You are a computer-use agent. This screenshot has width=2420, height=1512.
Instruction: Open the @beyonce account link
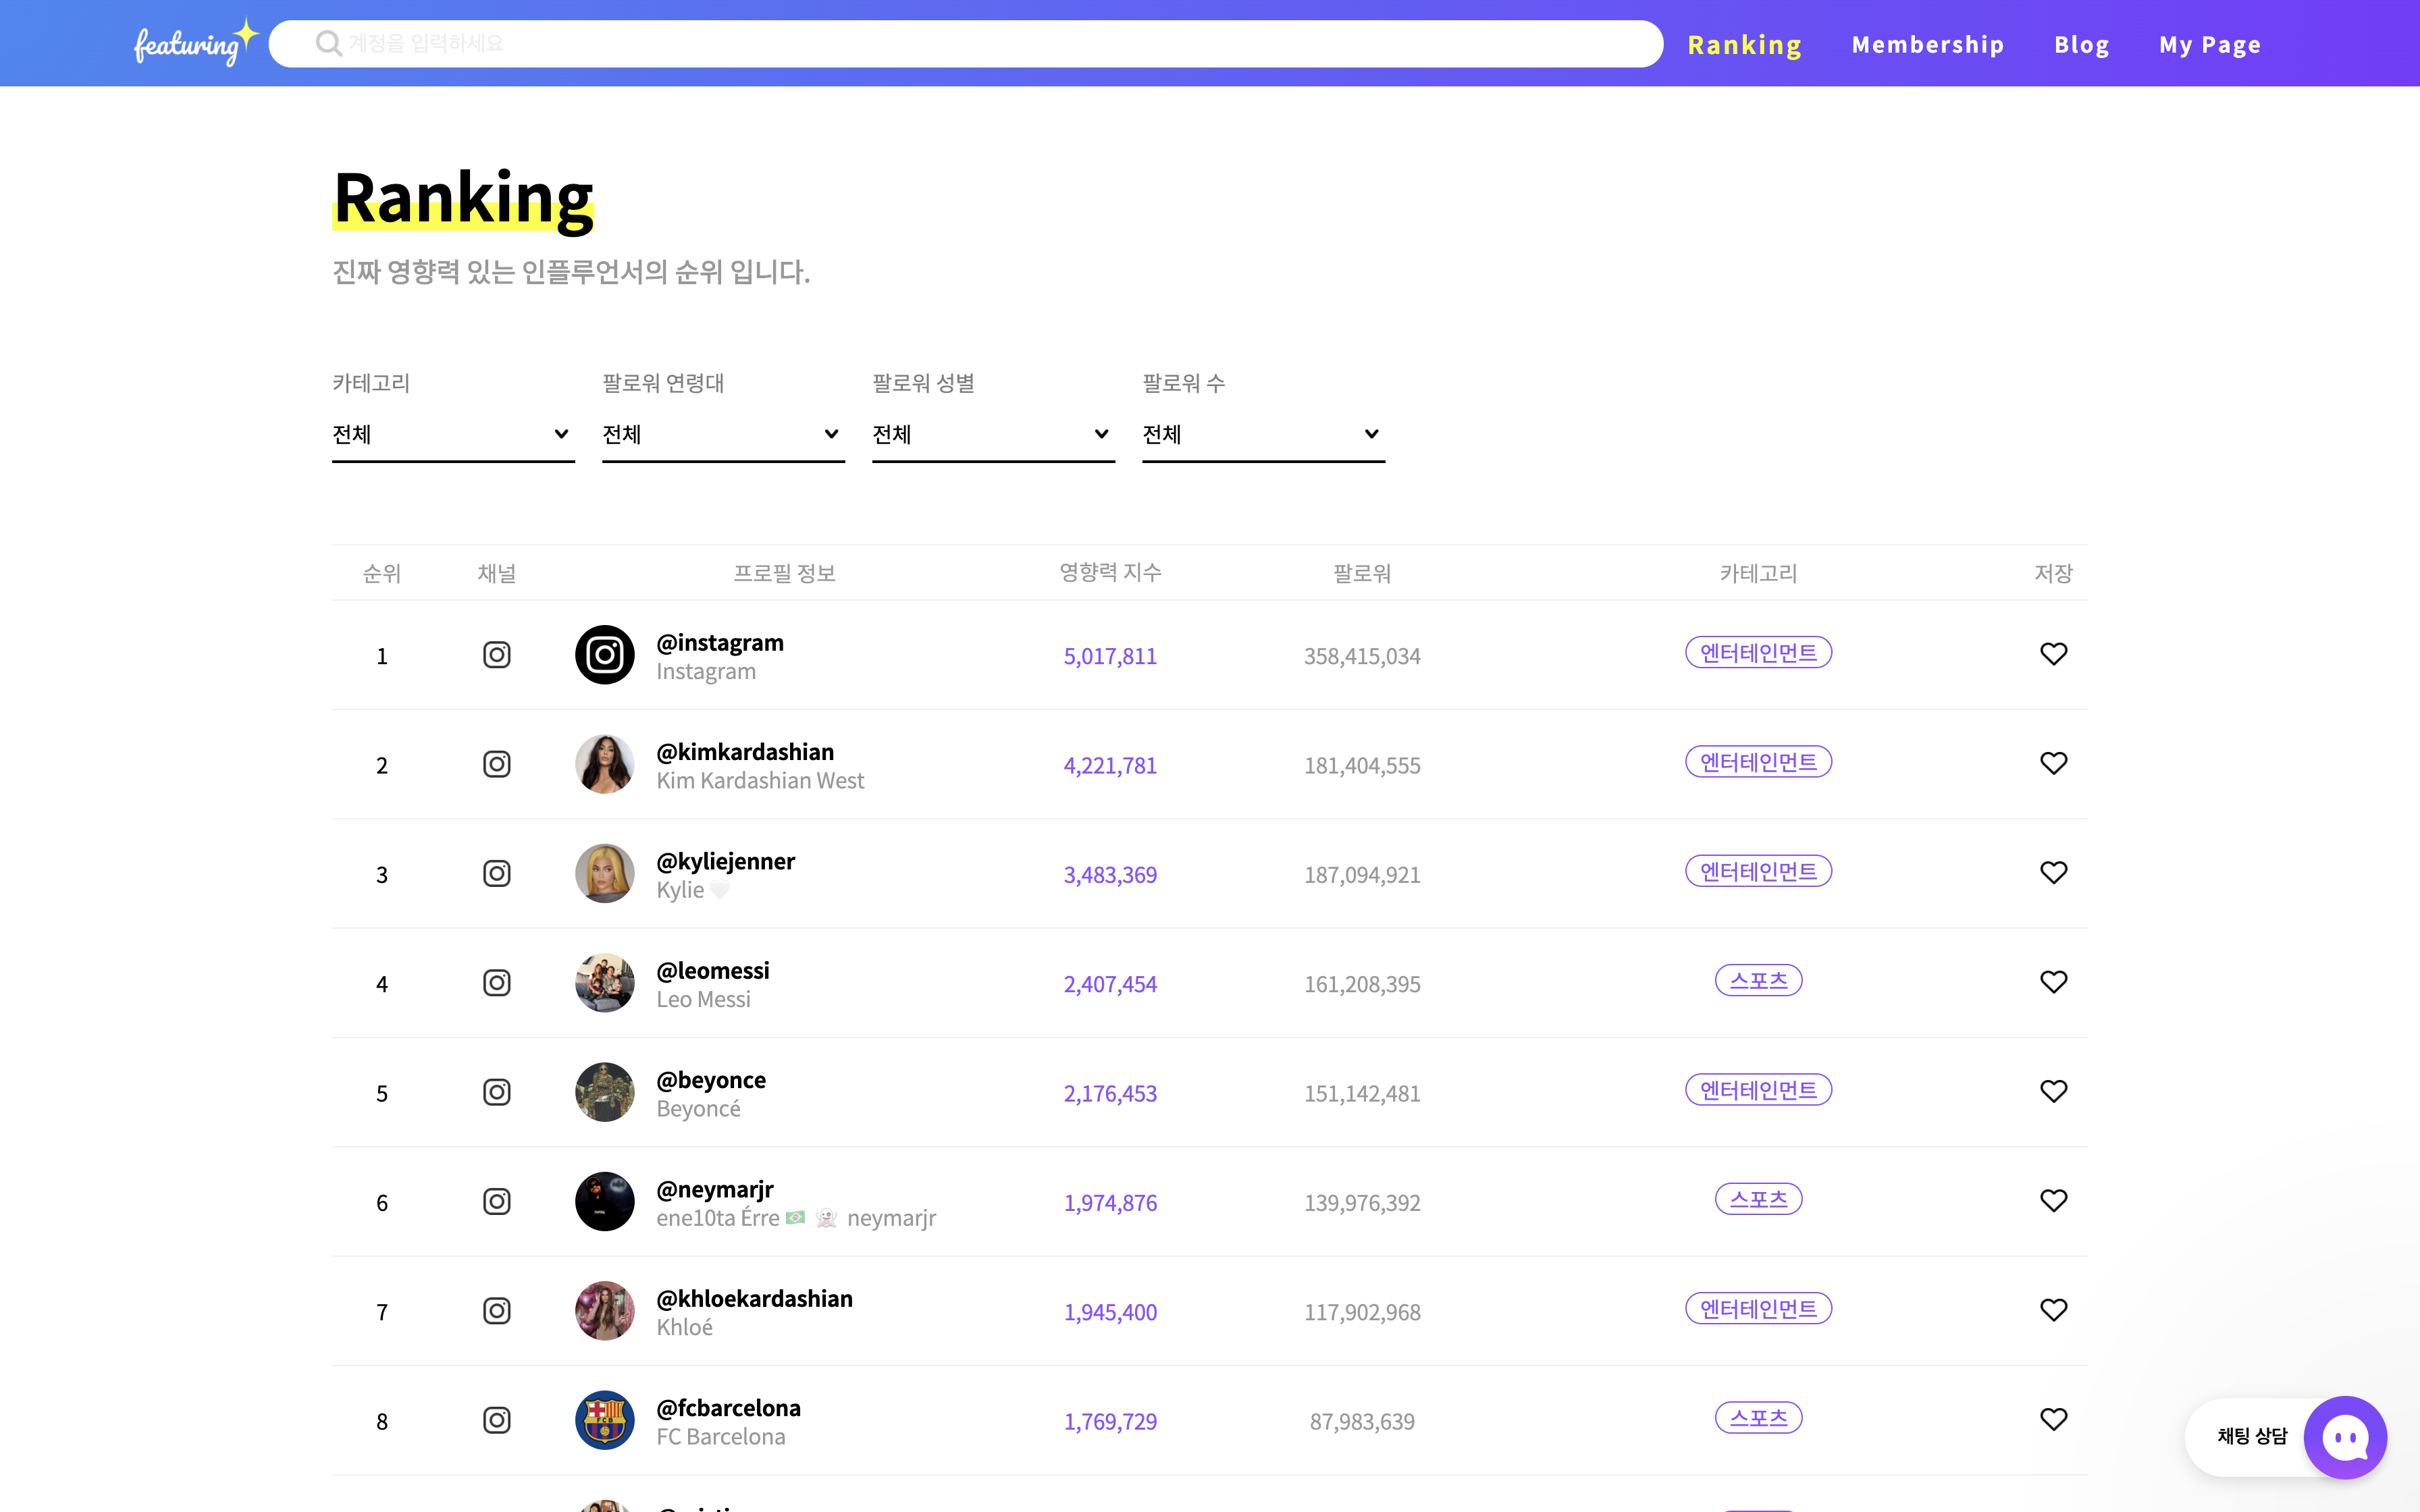point(711,1080)
